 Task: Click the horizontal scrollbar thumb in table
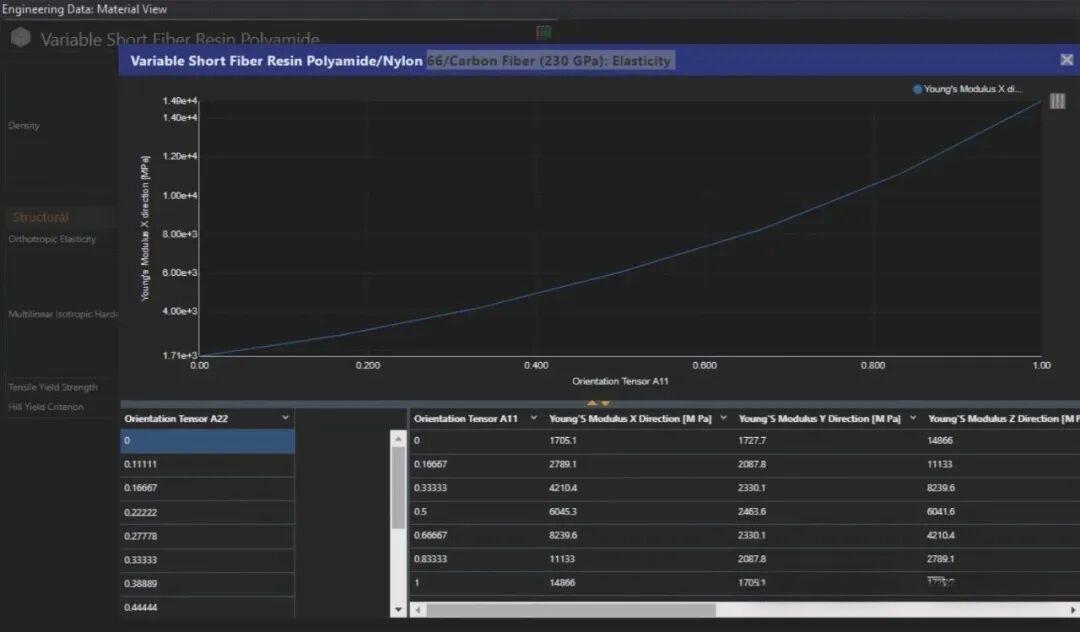tap(570, 609)
